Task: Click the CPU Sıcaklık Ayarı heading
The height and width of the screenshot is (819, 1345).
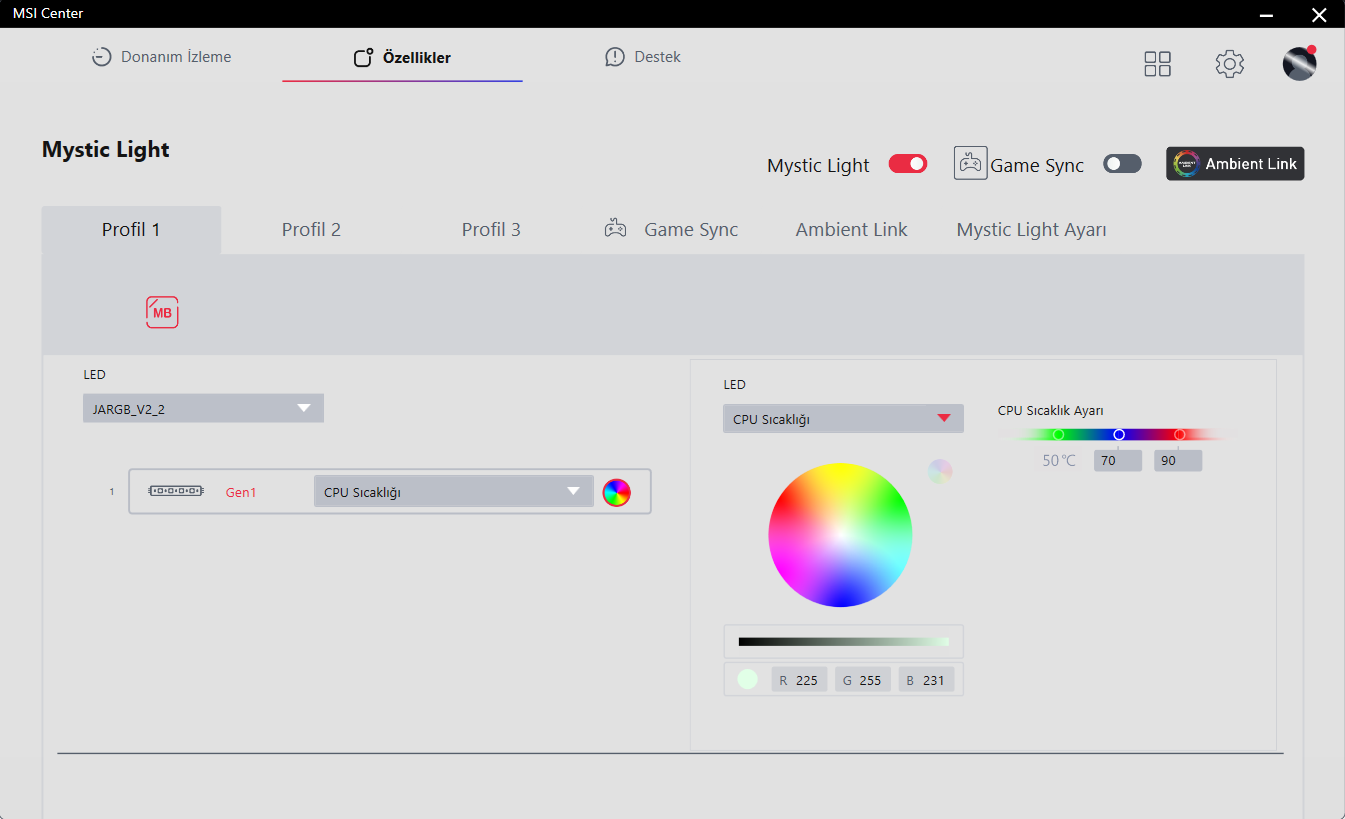Action: click(1050, 410)
